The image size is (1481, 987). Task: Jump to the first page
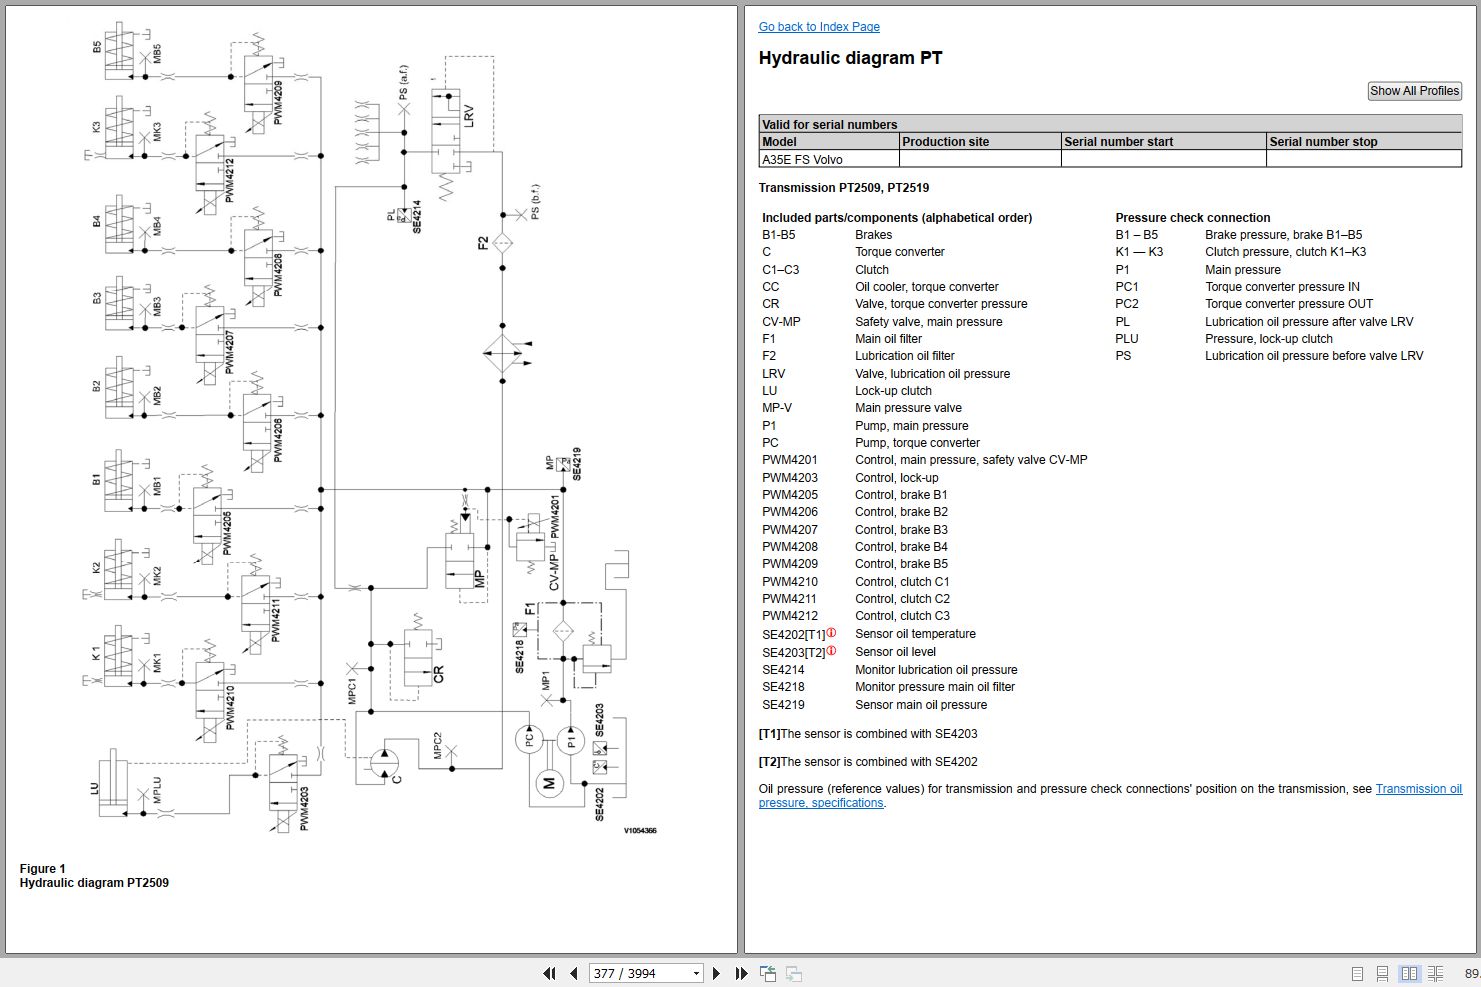point(549,973)
